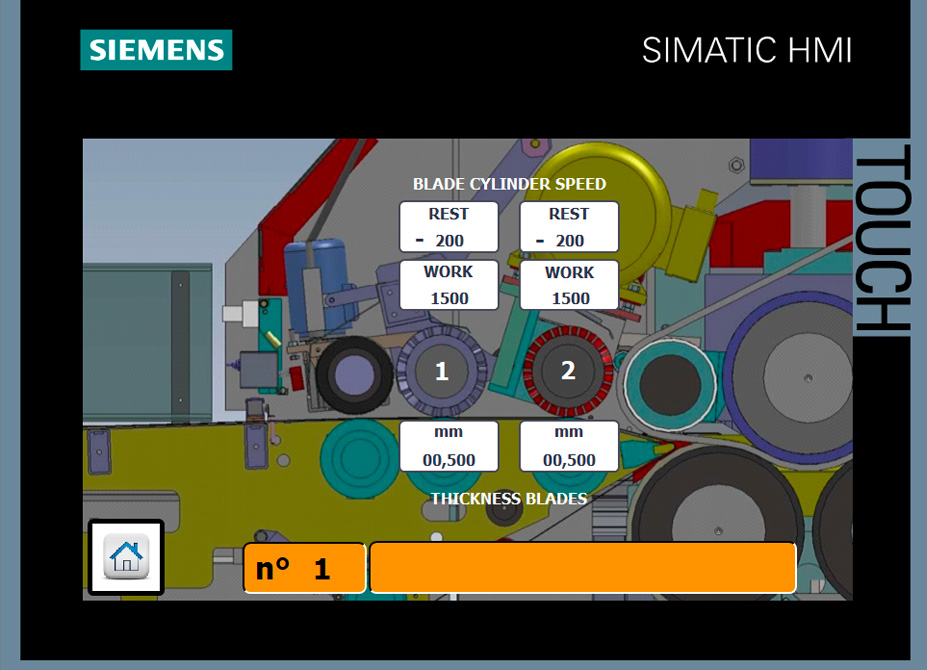Image resolution: width=927 pixels, height=670 pixels.
Task: Edit the REST speed for cylinder 2
Action: (568, 227)
